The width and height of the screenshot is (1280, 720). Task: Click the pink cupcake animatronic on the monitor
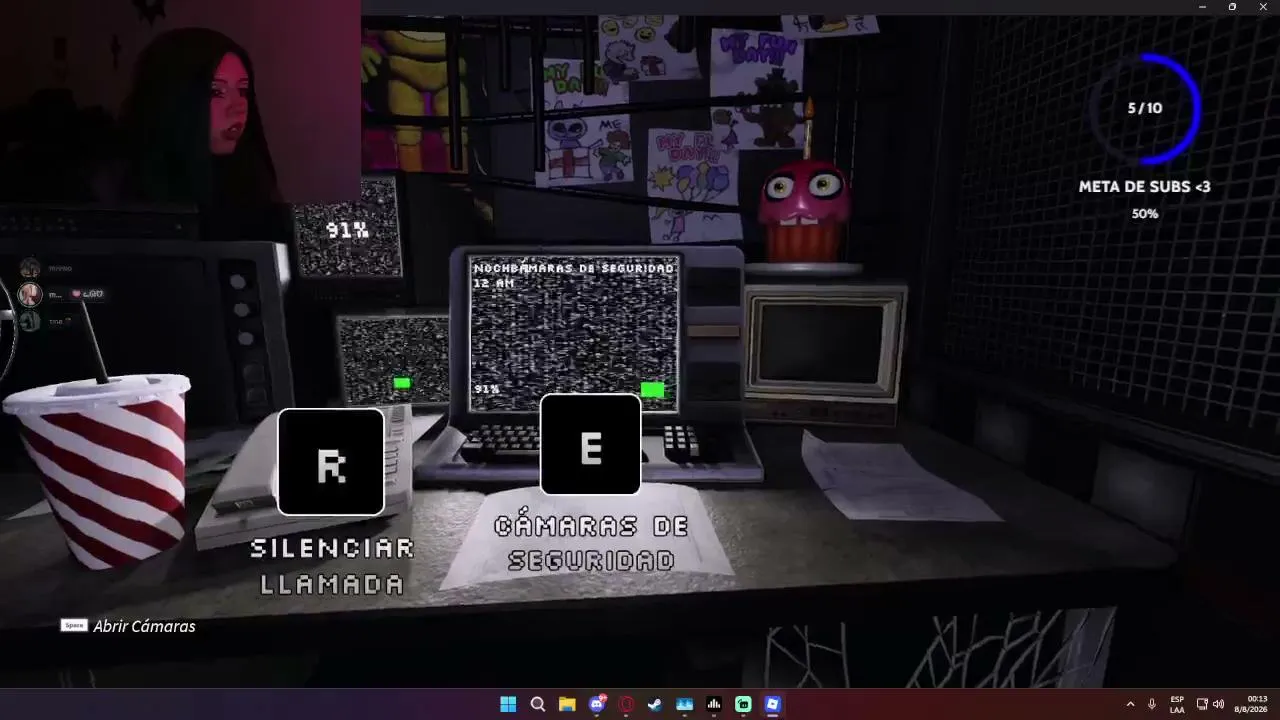click(806, 212)
